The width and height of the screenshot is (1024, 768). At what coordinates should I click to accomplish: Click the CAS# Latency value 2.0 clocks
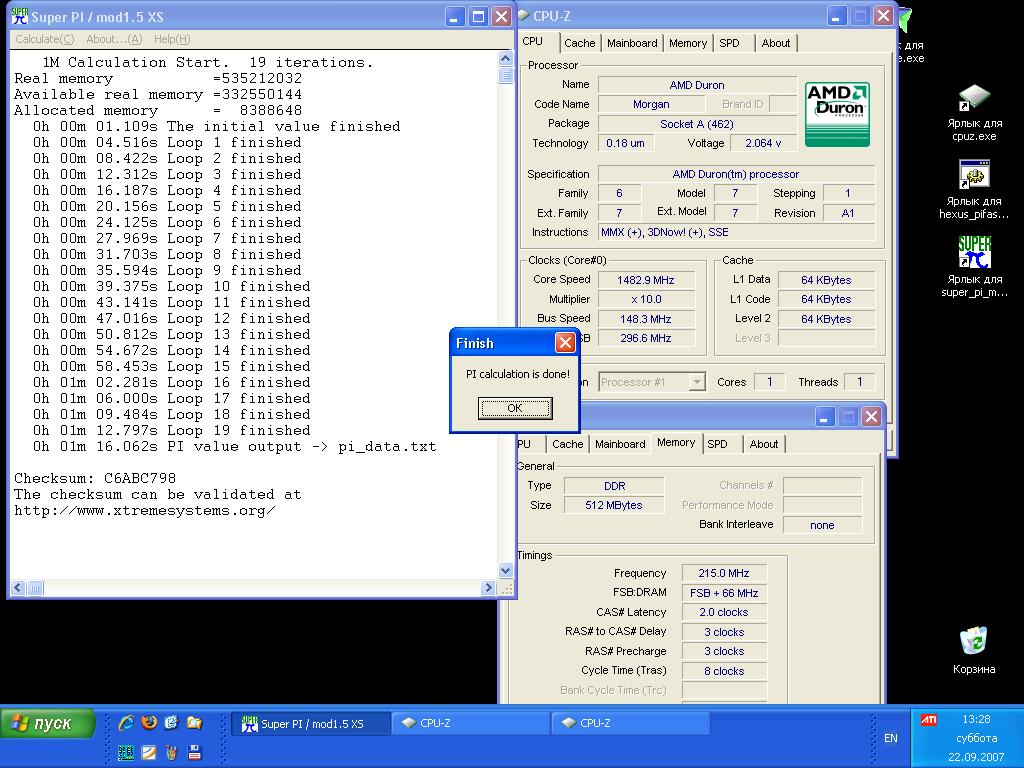724,613
